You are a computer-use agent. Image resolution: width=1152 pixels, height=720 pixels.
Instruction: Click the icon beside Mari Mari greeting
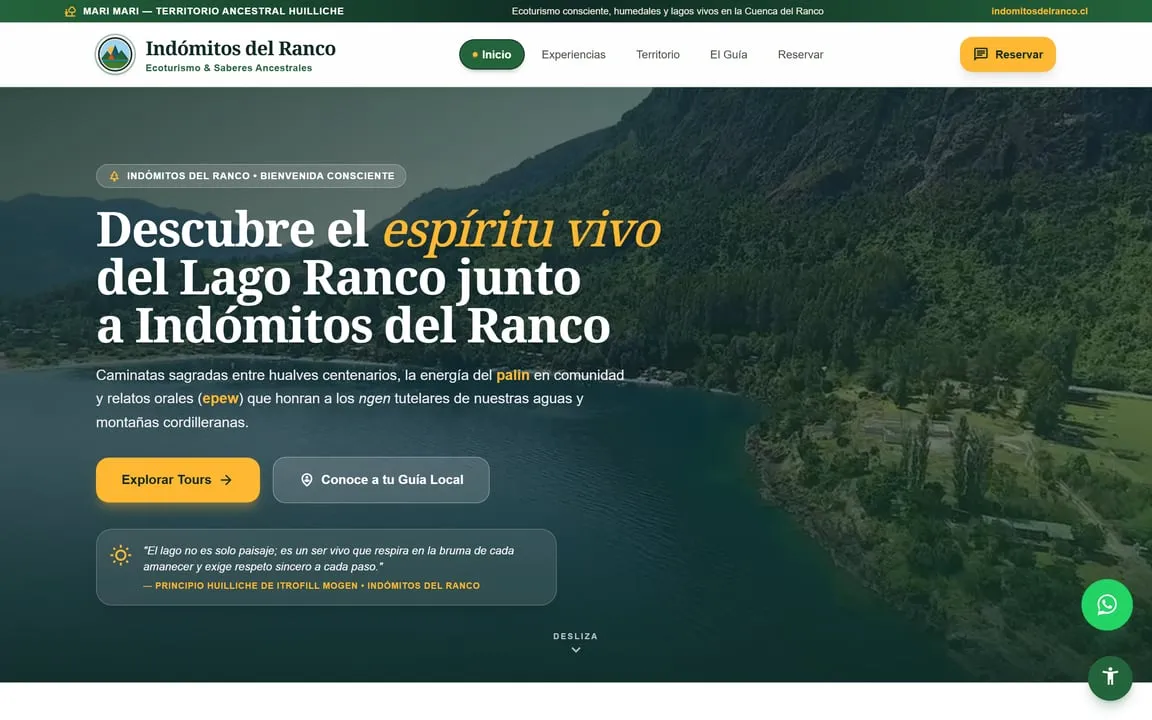[71, 11]
